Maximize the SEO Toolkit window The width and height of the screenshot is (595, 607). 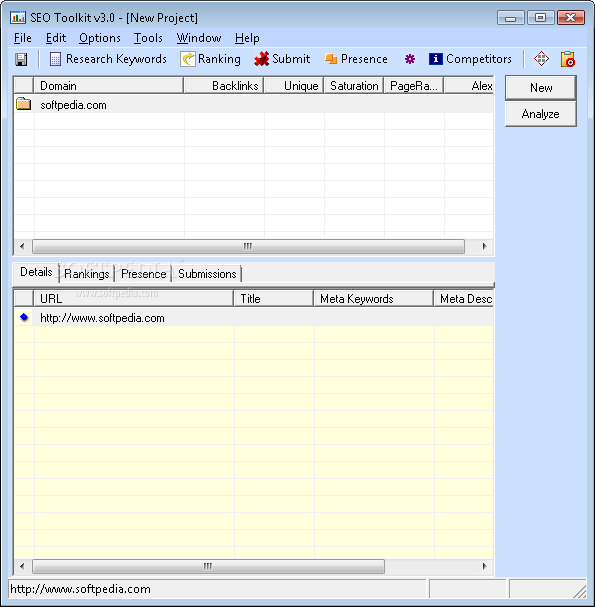pos(540,18)
